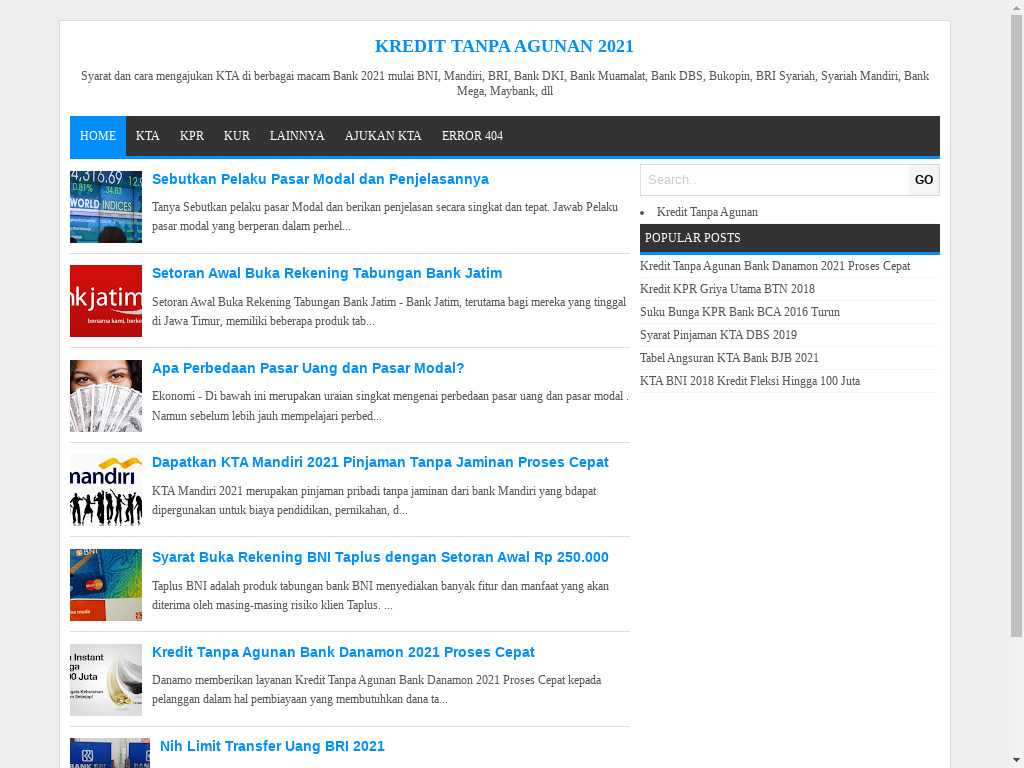The image size is (1024, 768).
Task: Go to the HOME menu item
Action: click(98, 136)
